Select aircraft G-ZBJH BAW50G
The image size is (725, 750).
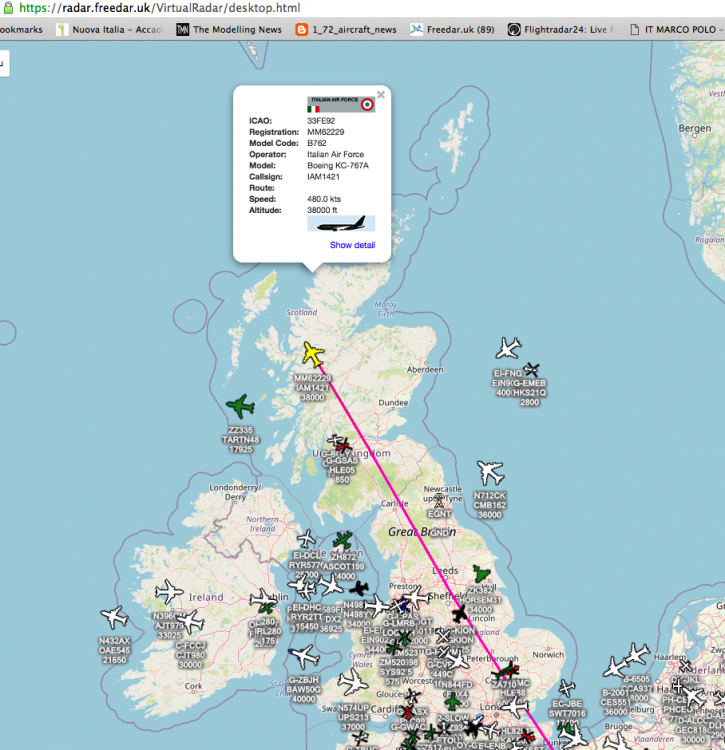click(303, 658)
